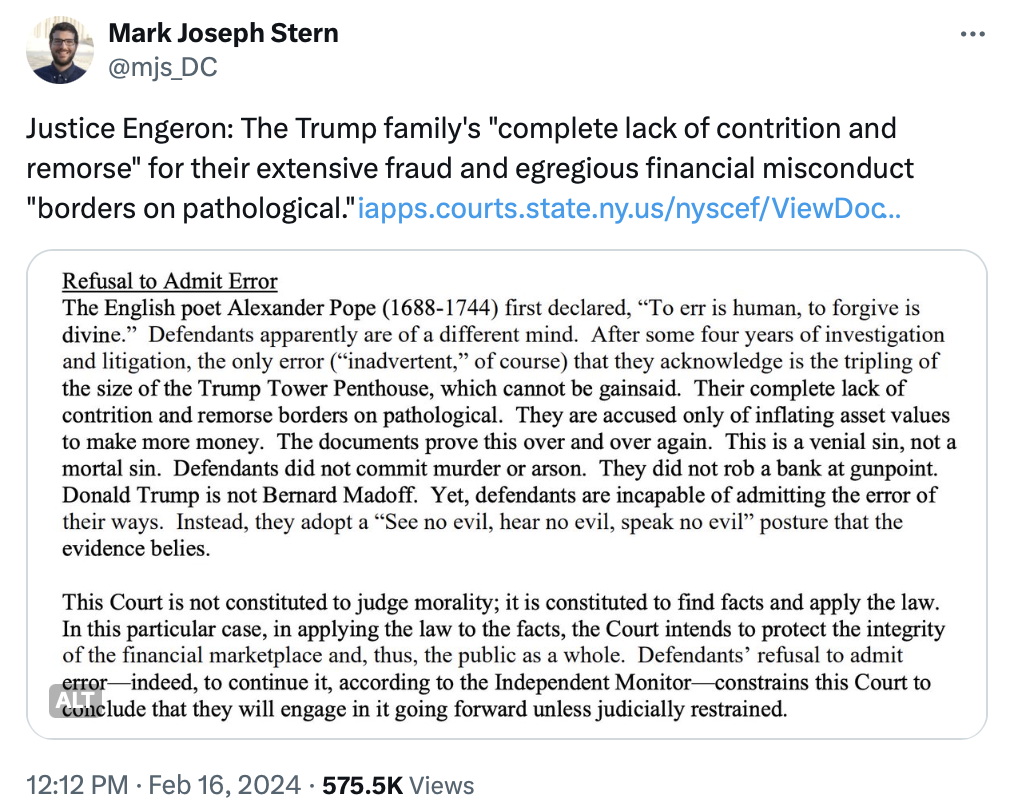Open the three-dot more options menu

tap(972, 34)
